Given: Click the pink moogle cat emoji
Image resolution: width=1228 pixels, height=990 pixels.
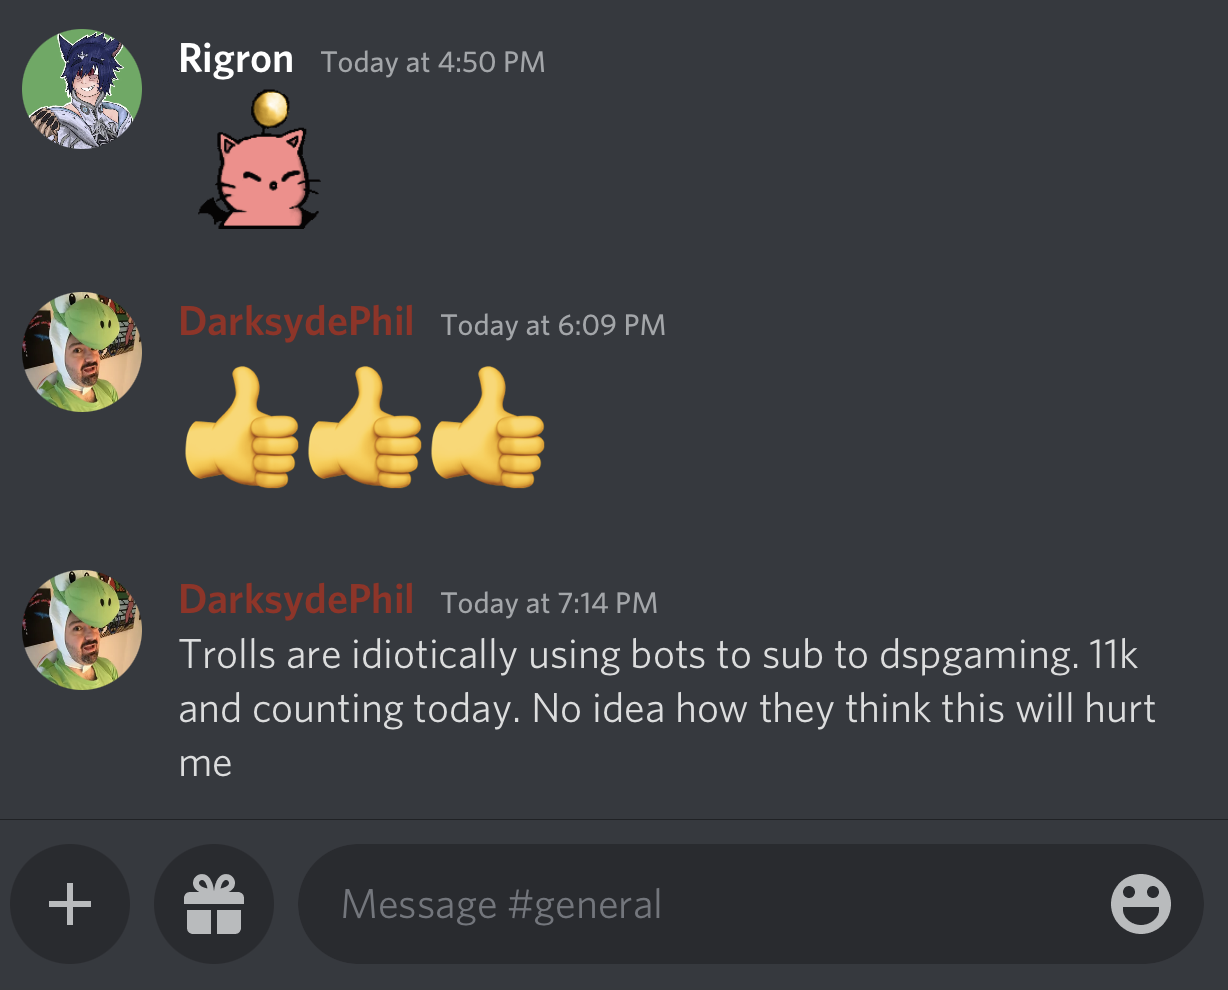Looking at the screenshot, I should (260, 159).
